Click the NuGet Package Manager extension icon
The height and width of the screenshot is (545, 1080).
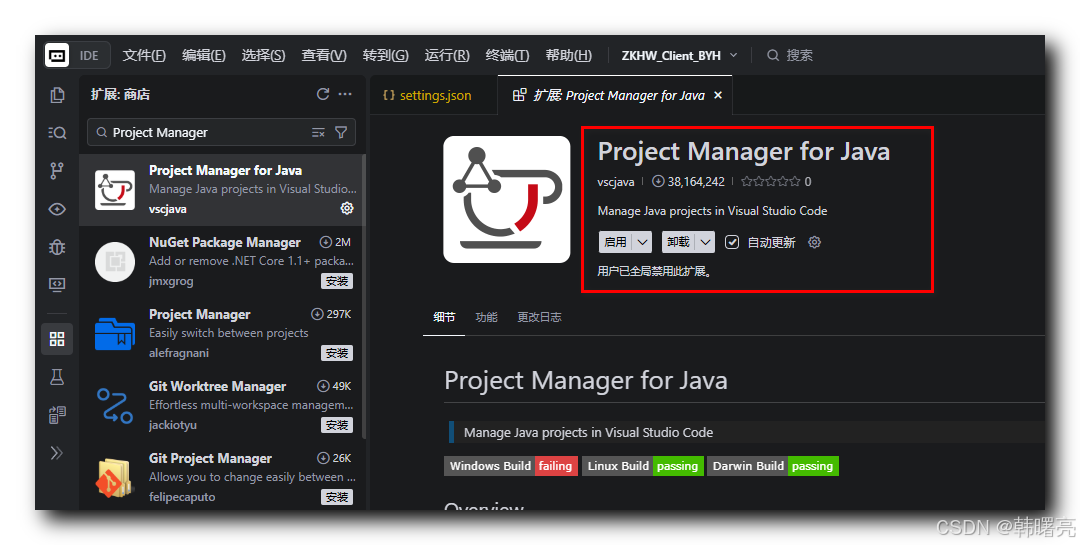pos(115,262)
